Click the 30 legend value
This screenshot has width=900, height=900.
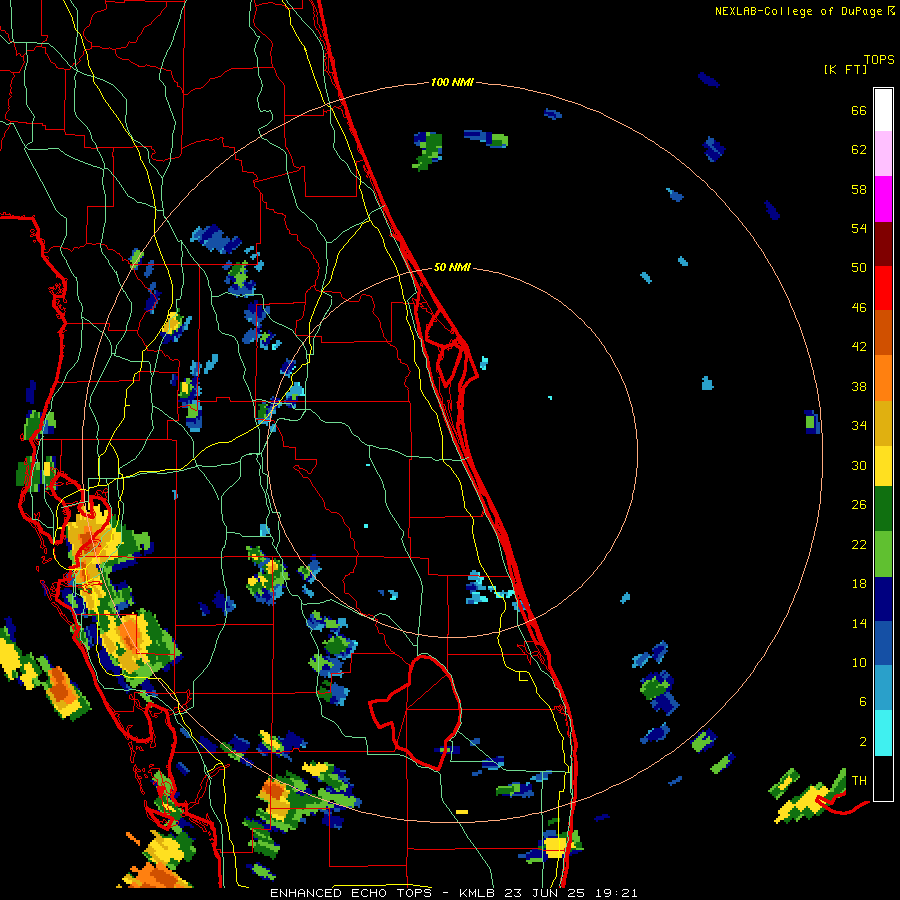859,465
